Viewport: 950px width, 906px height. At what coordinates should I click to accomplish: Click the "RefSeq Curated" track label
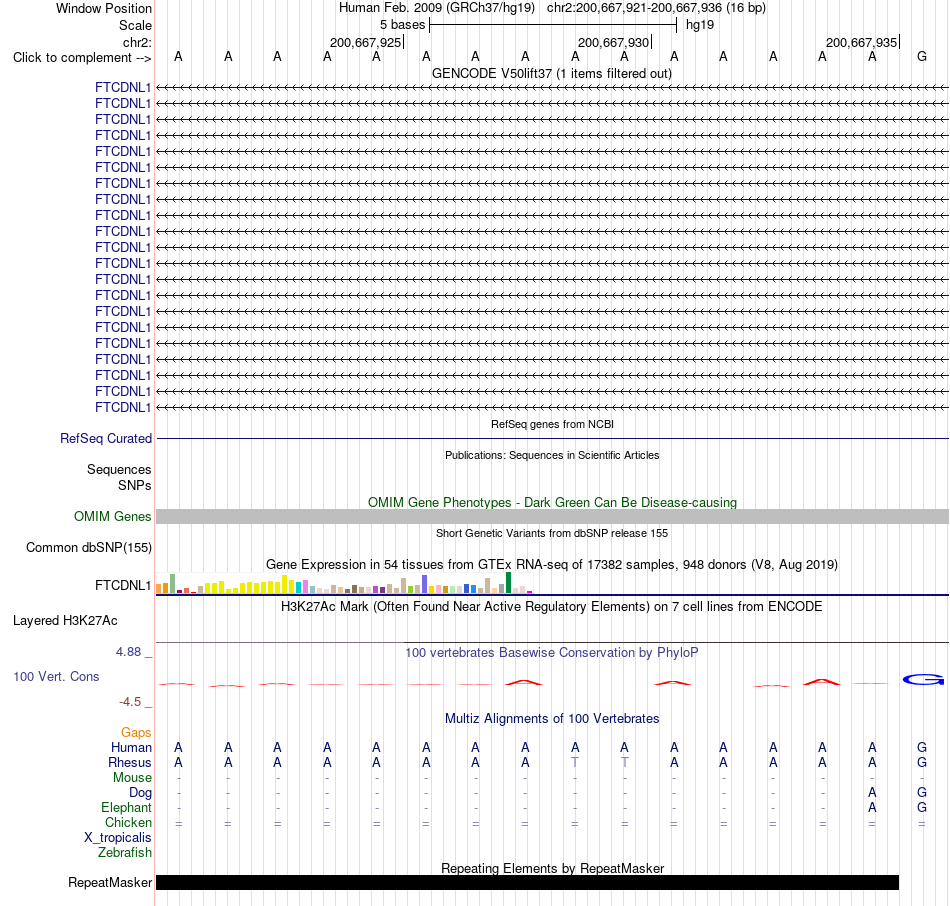coord(105,438)
